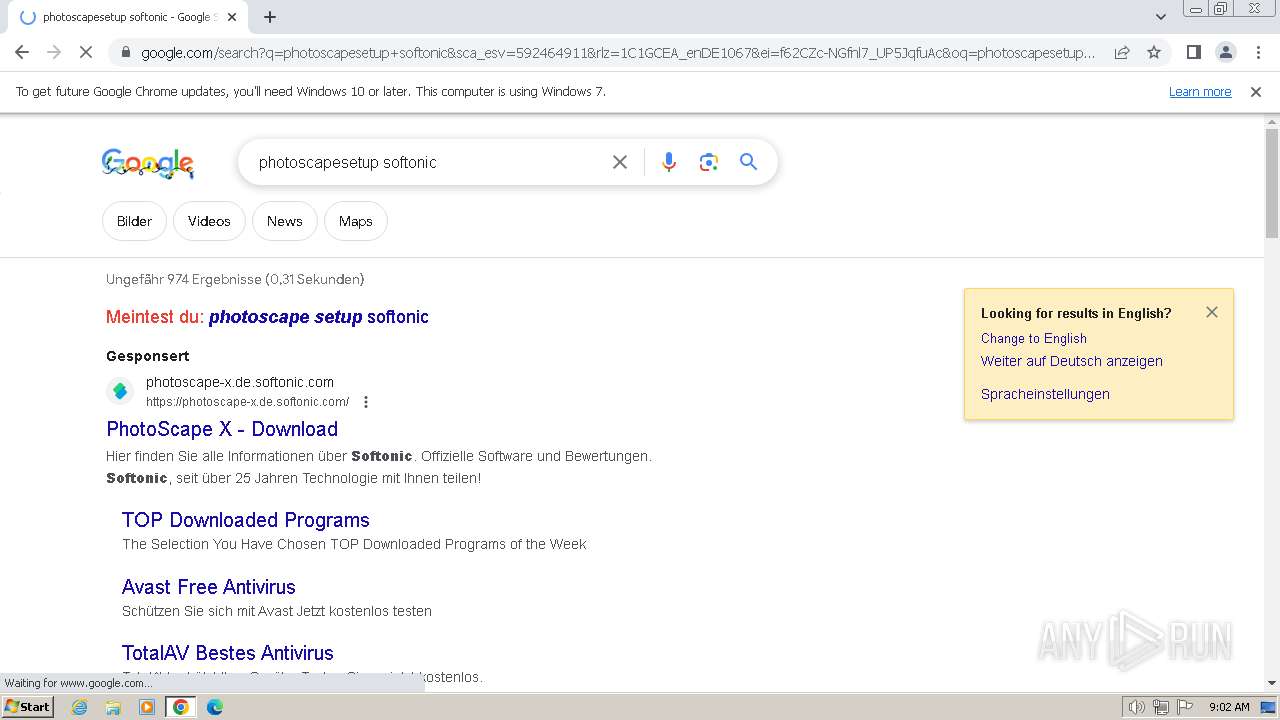1280x720 pixels.
Task: Open sponsored result options menu
Action: (366, 402)
